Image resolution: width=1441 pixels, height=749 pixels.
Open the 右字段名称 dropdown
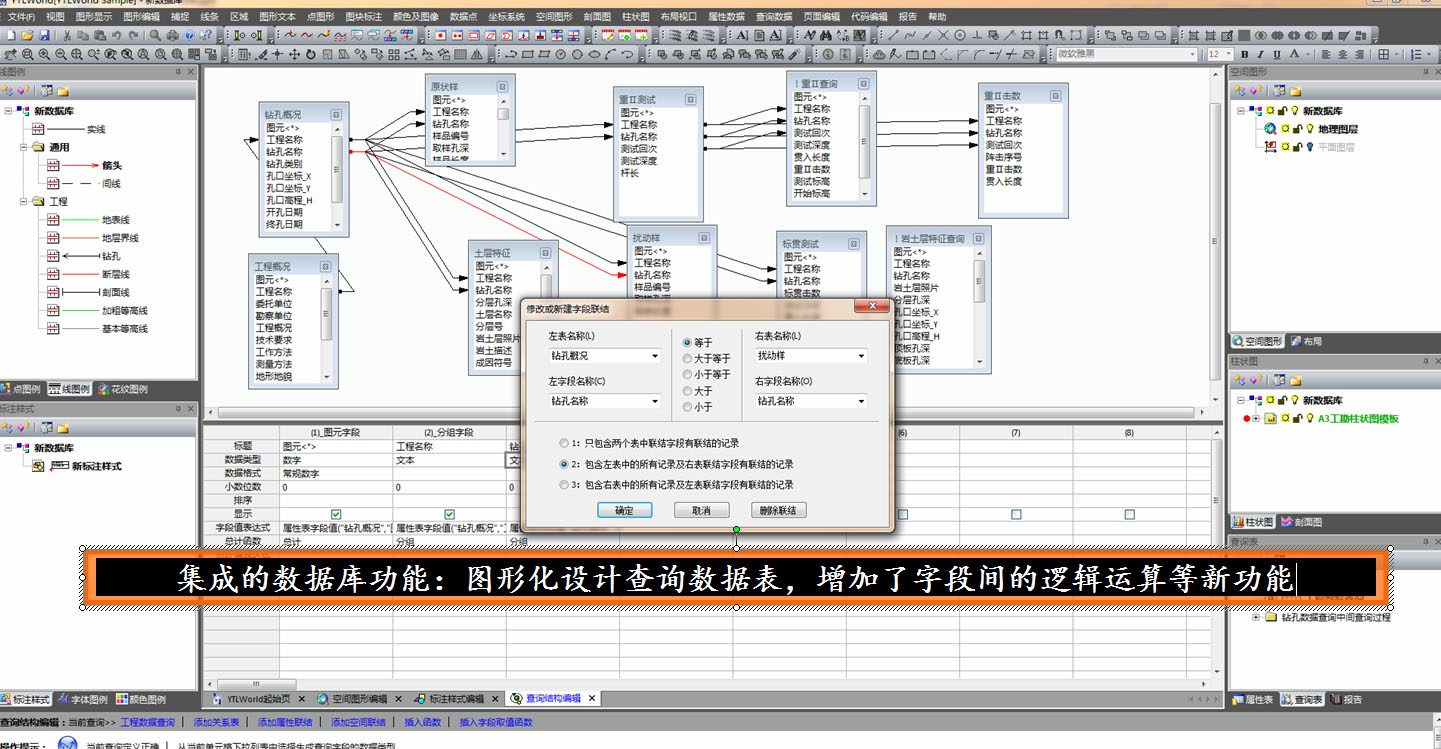(810, 401)
